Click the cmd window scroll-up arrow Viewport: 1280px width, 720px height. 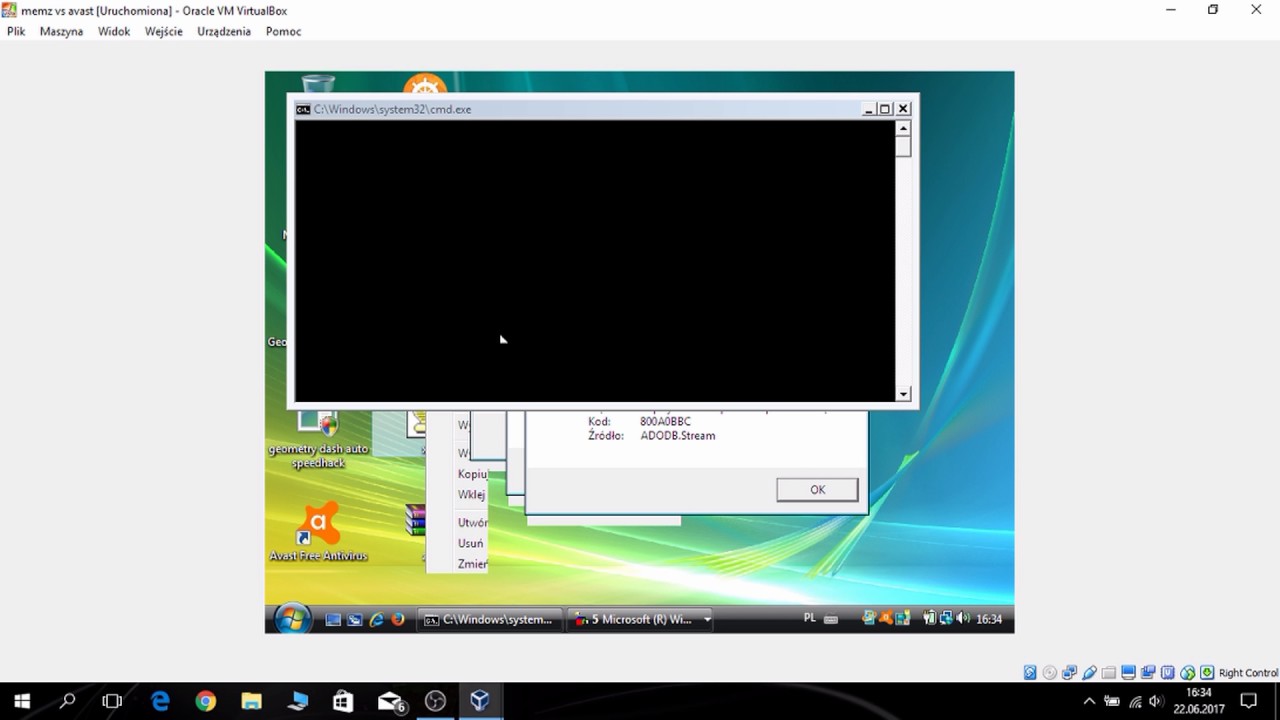click(903, 128)
